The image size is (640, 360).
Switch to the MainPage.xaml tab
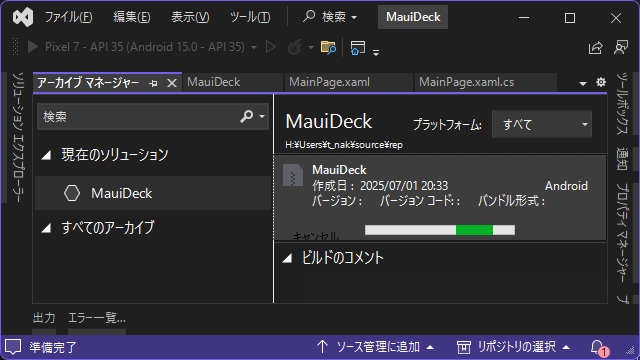(x=329, y=82)
